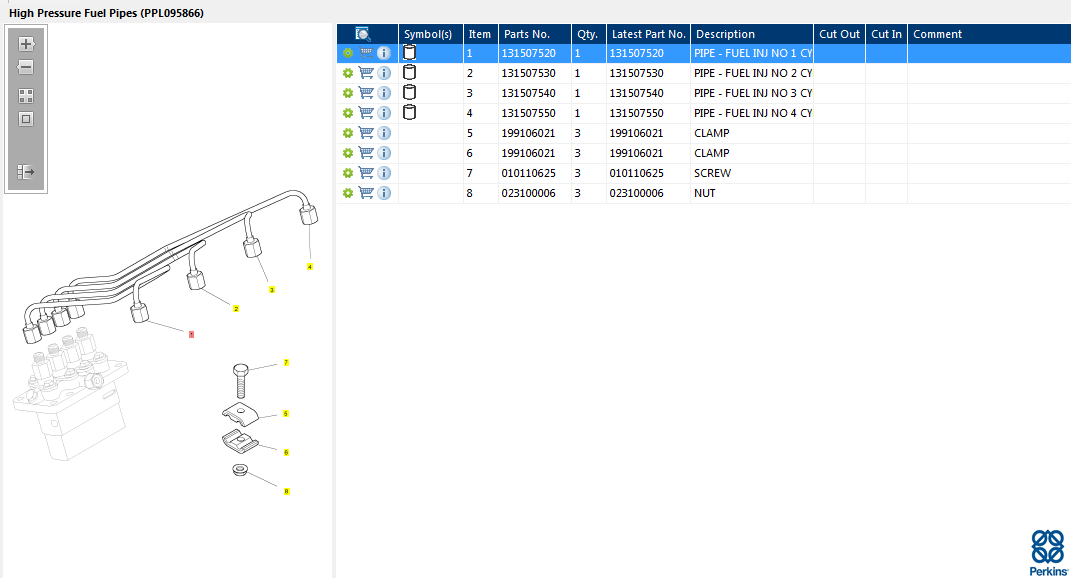The width and height of the screenshot is (1071, 578).
Task: Click callout label 4 in the diagram
Action: (x=310, y=267)
